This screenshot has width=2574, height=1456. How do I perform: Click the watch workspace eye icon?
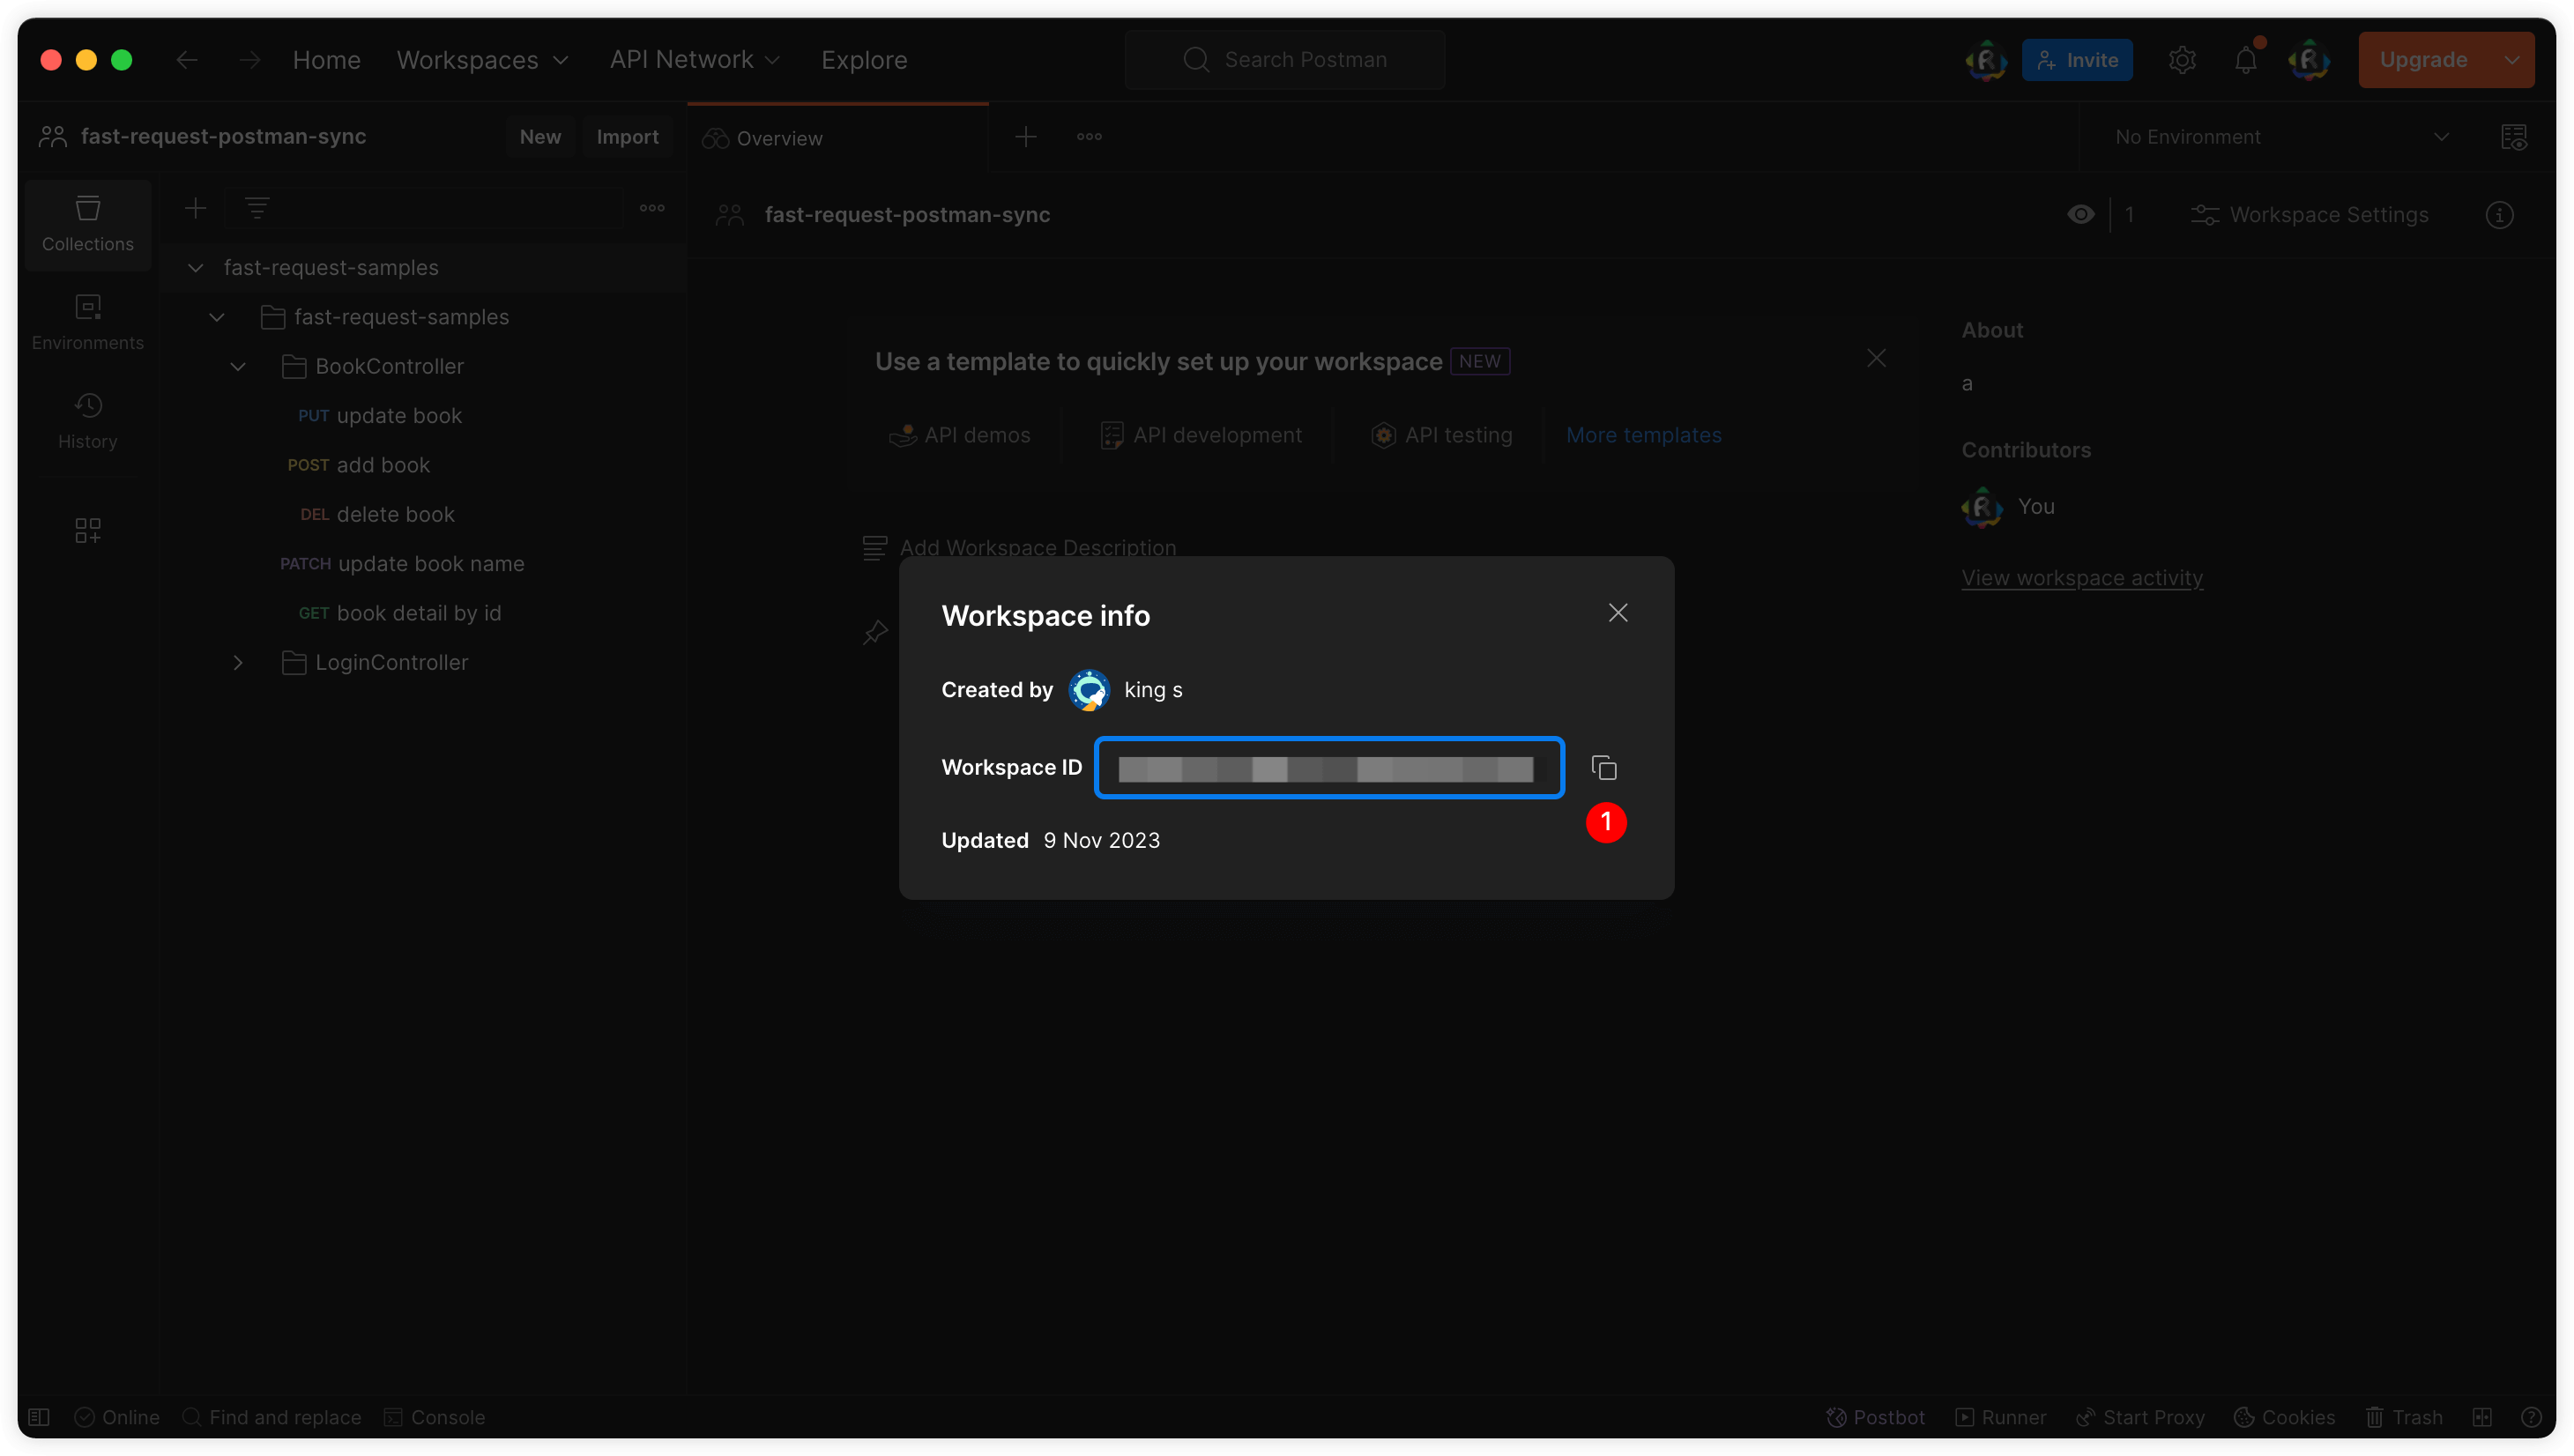pyautogui.click(x=2080, y=212)
